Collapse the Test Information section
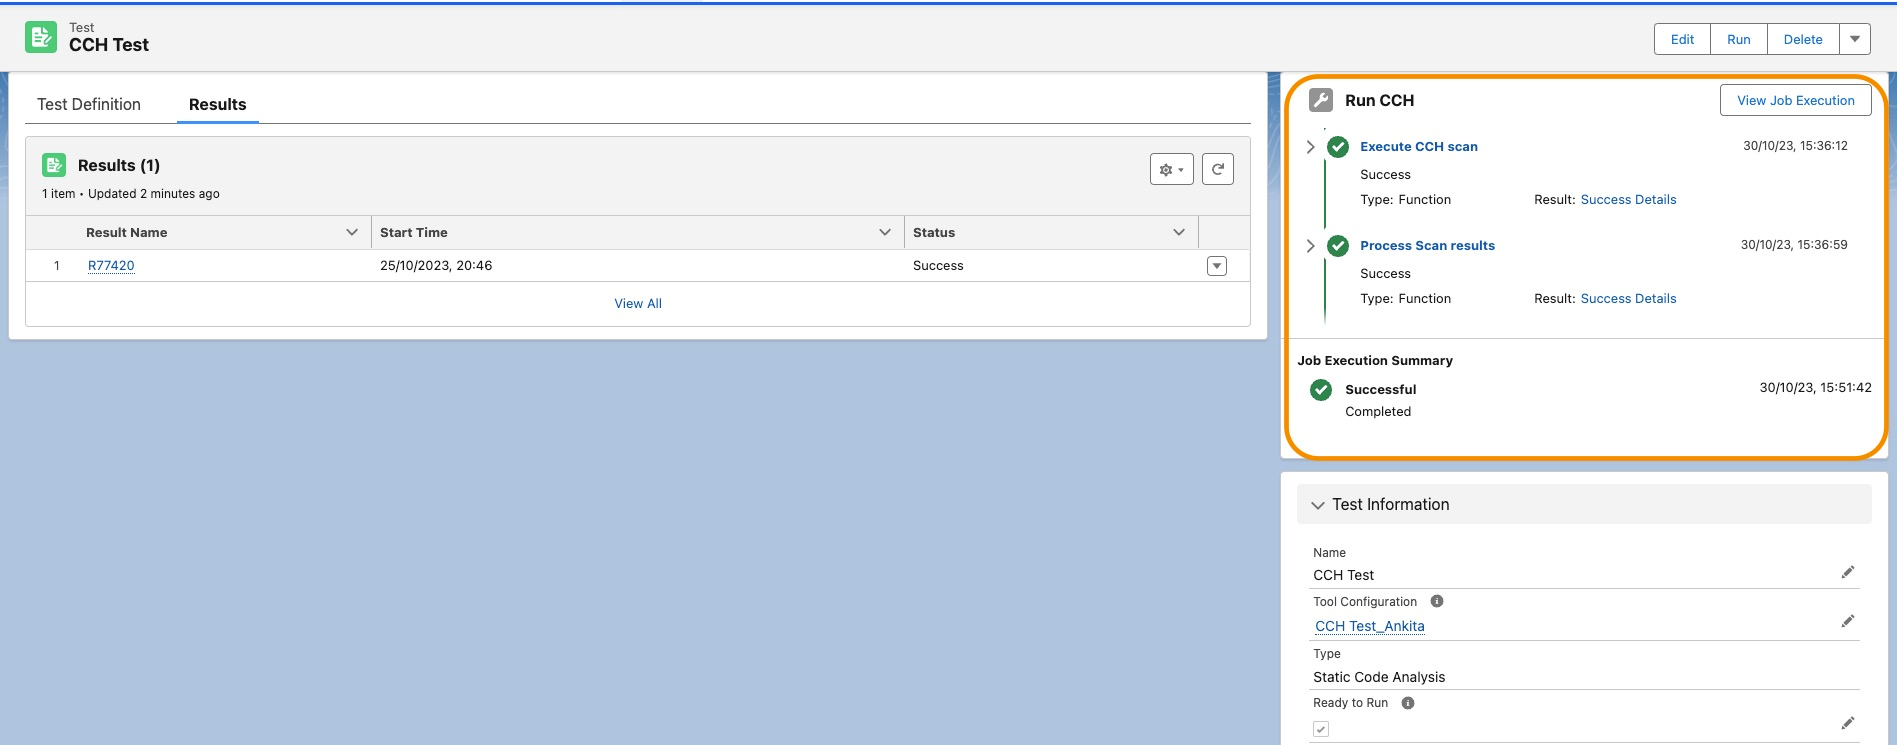 (x=1318, y=505)
